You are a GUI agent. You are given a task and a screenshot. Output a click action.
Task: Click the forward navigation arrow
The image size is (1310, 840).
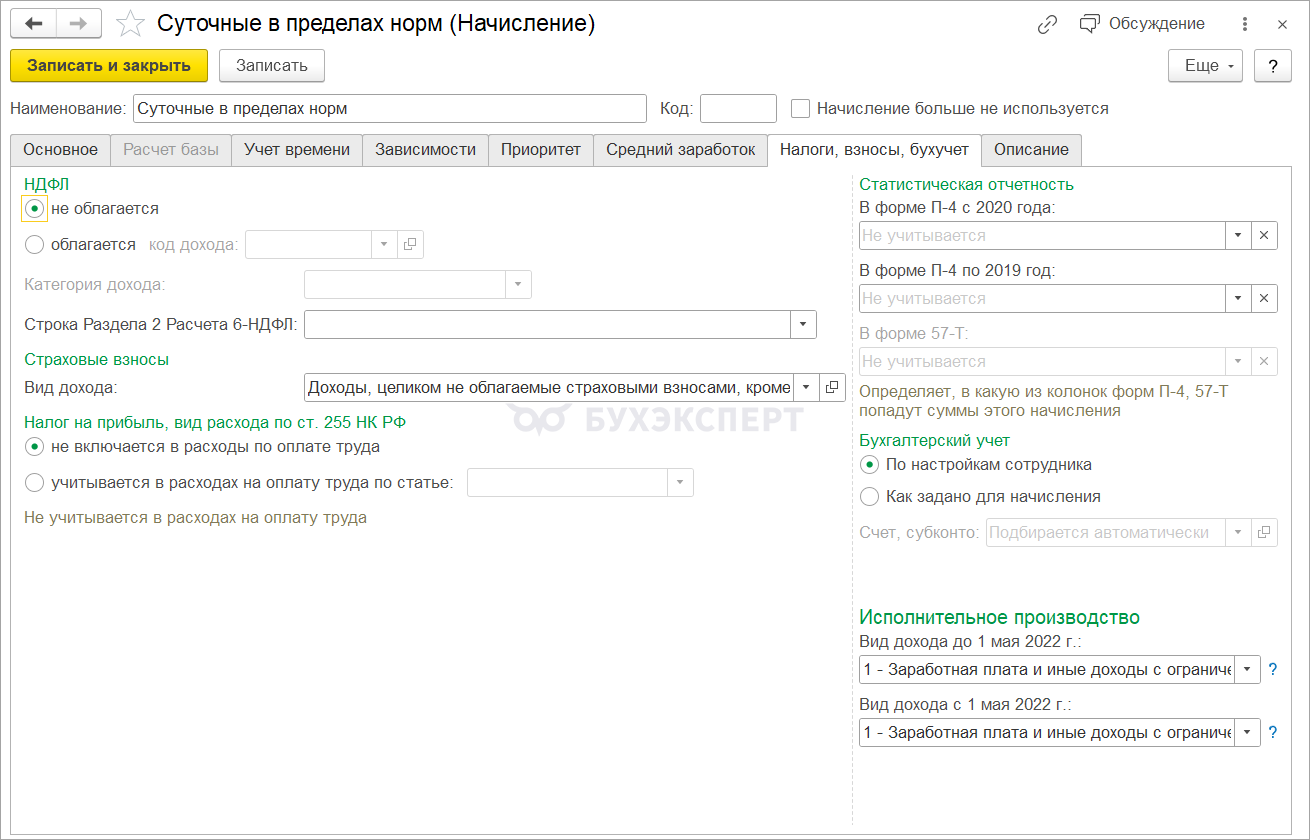pos(78,24)
